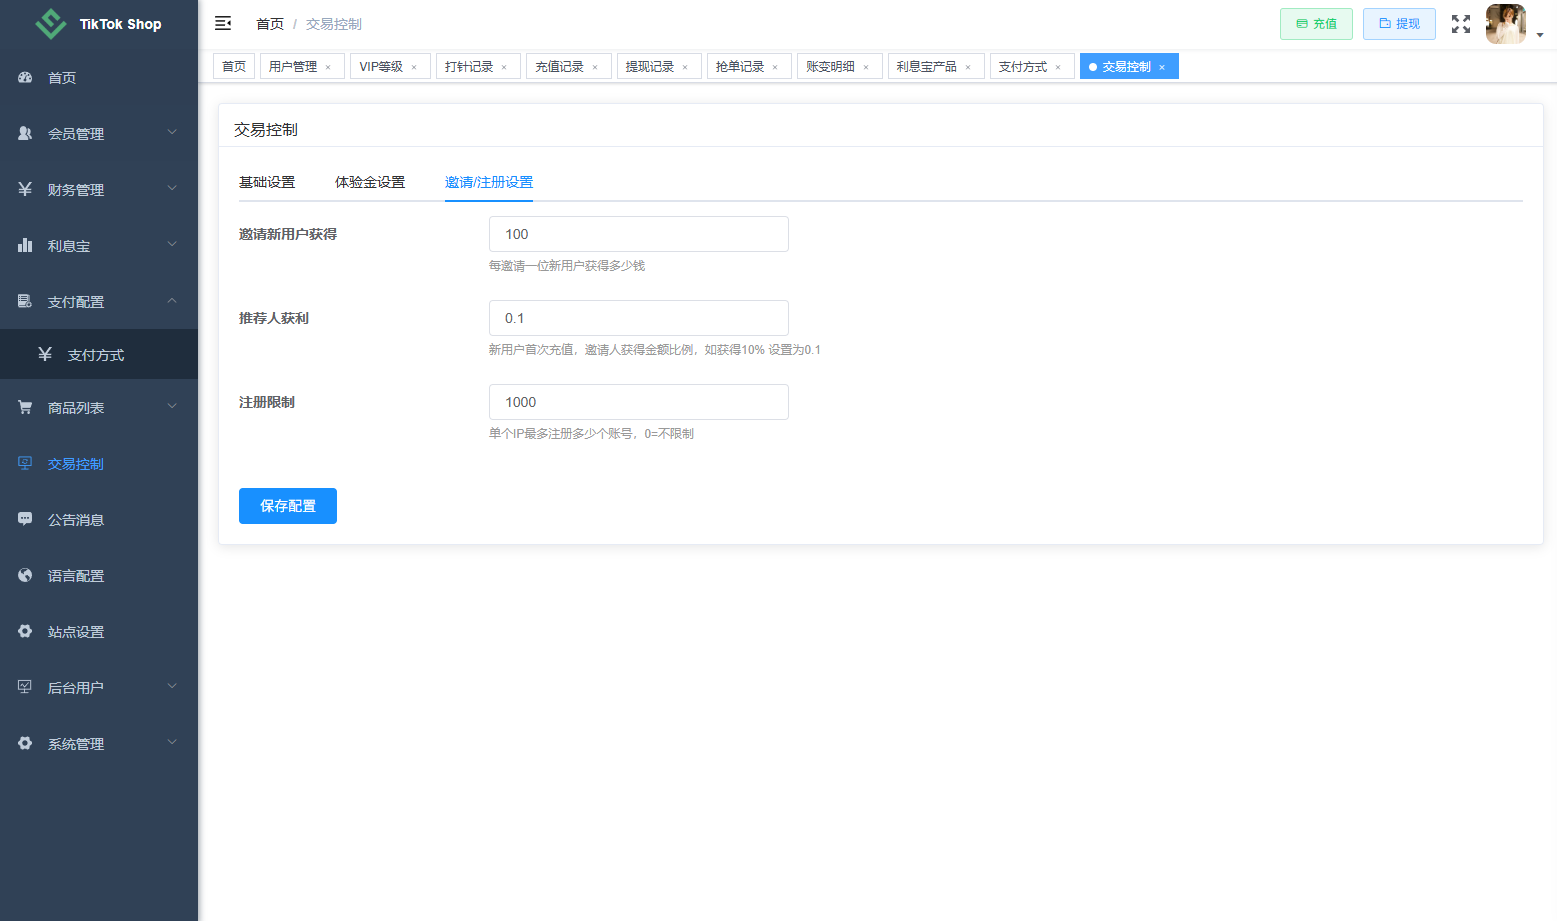
Task: Switch to the 体验金设置 tab
Action: click(370, 182)
